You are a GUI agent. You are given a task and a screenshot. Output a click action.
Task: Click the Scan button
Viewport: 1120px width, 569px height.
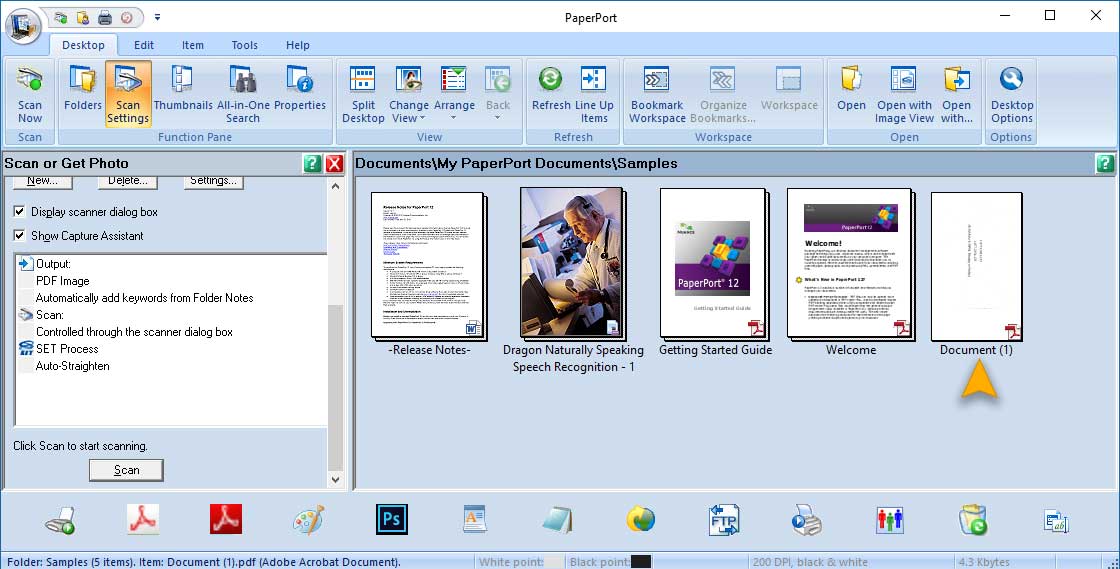[126, 470]
